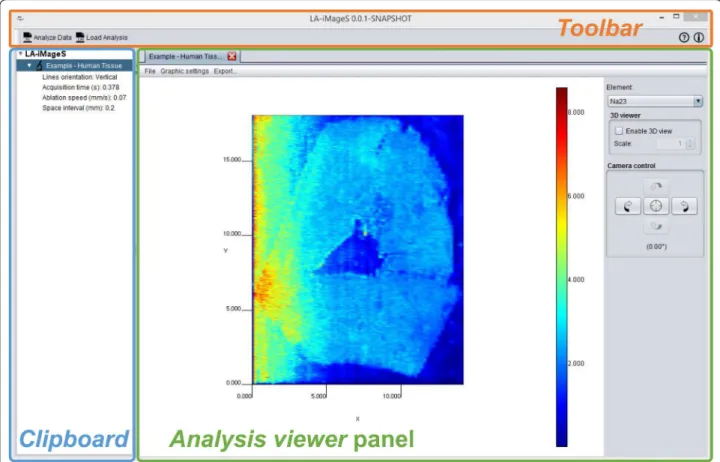Maximize the LA-iMageS window
Viewport: 720px width, 462px height.
[x=676, y=17]
